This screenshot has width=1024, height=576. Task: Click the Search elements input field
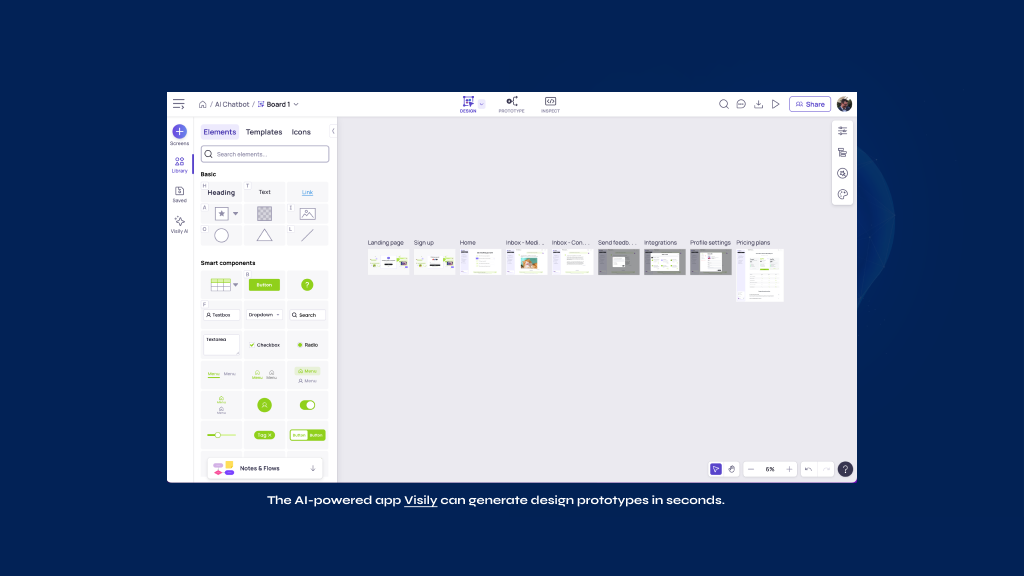tap(270, 154)
